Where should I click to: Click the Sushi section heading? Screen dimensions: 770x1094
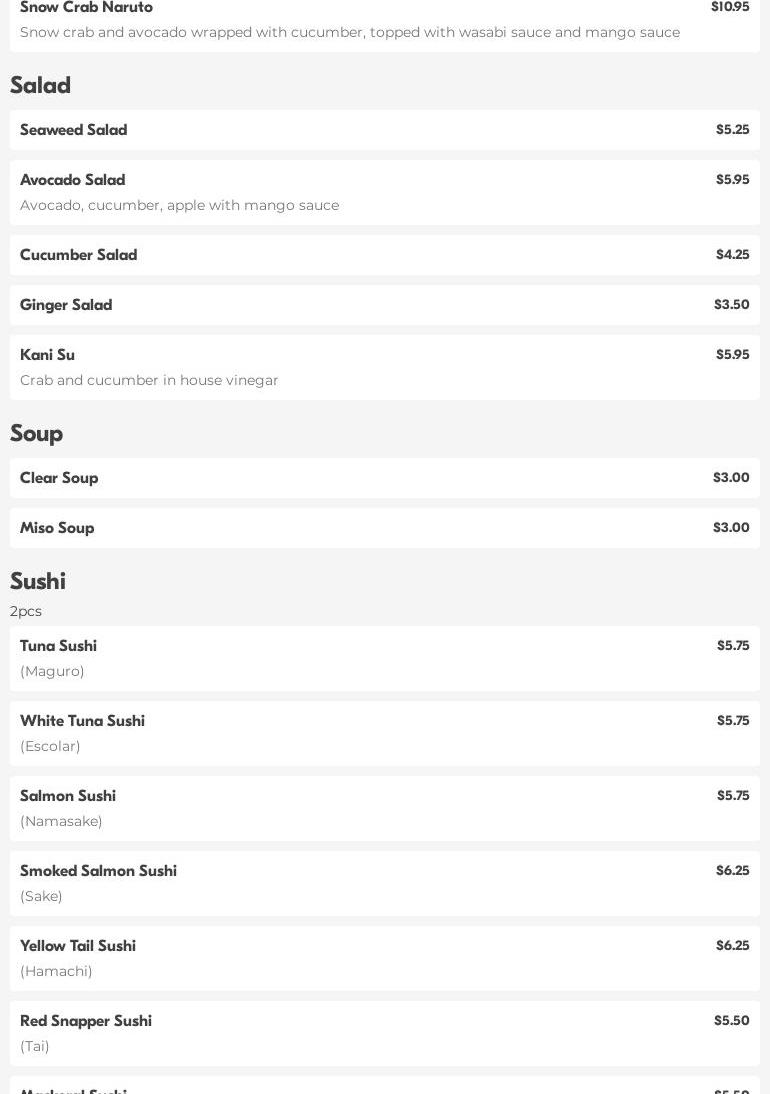[37, 581]
